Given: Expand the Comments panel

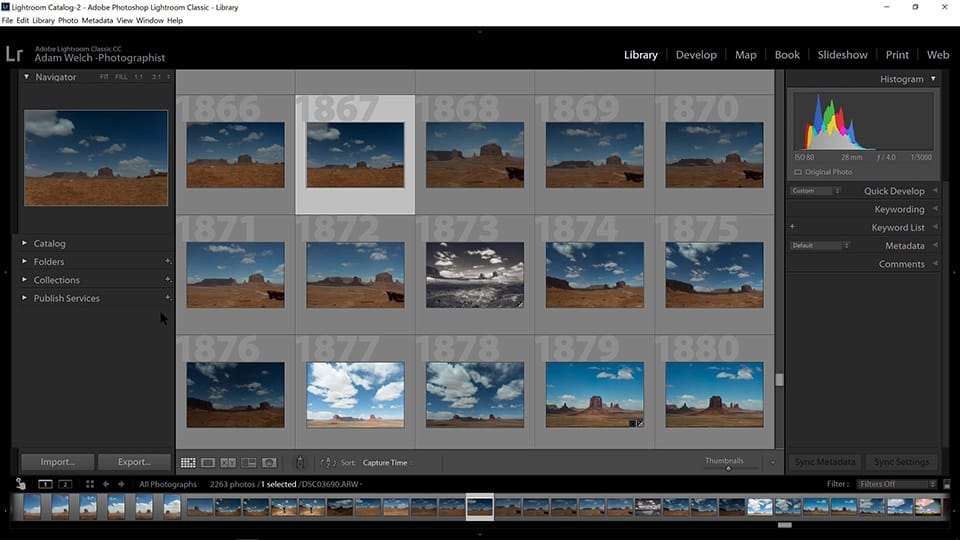Looking at the screenshot, I should pos(935,264).
